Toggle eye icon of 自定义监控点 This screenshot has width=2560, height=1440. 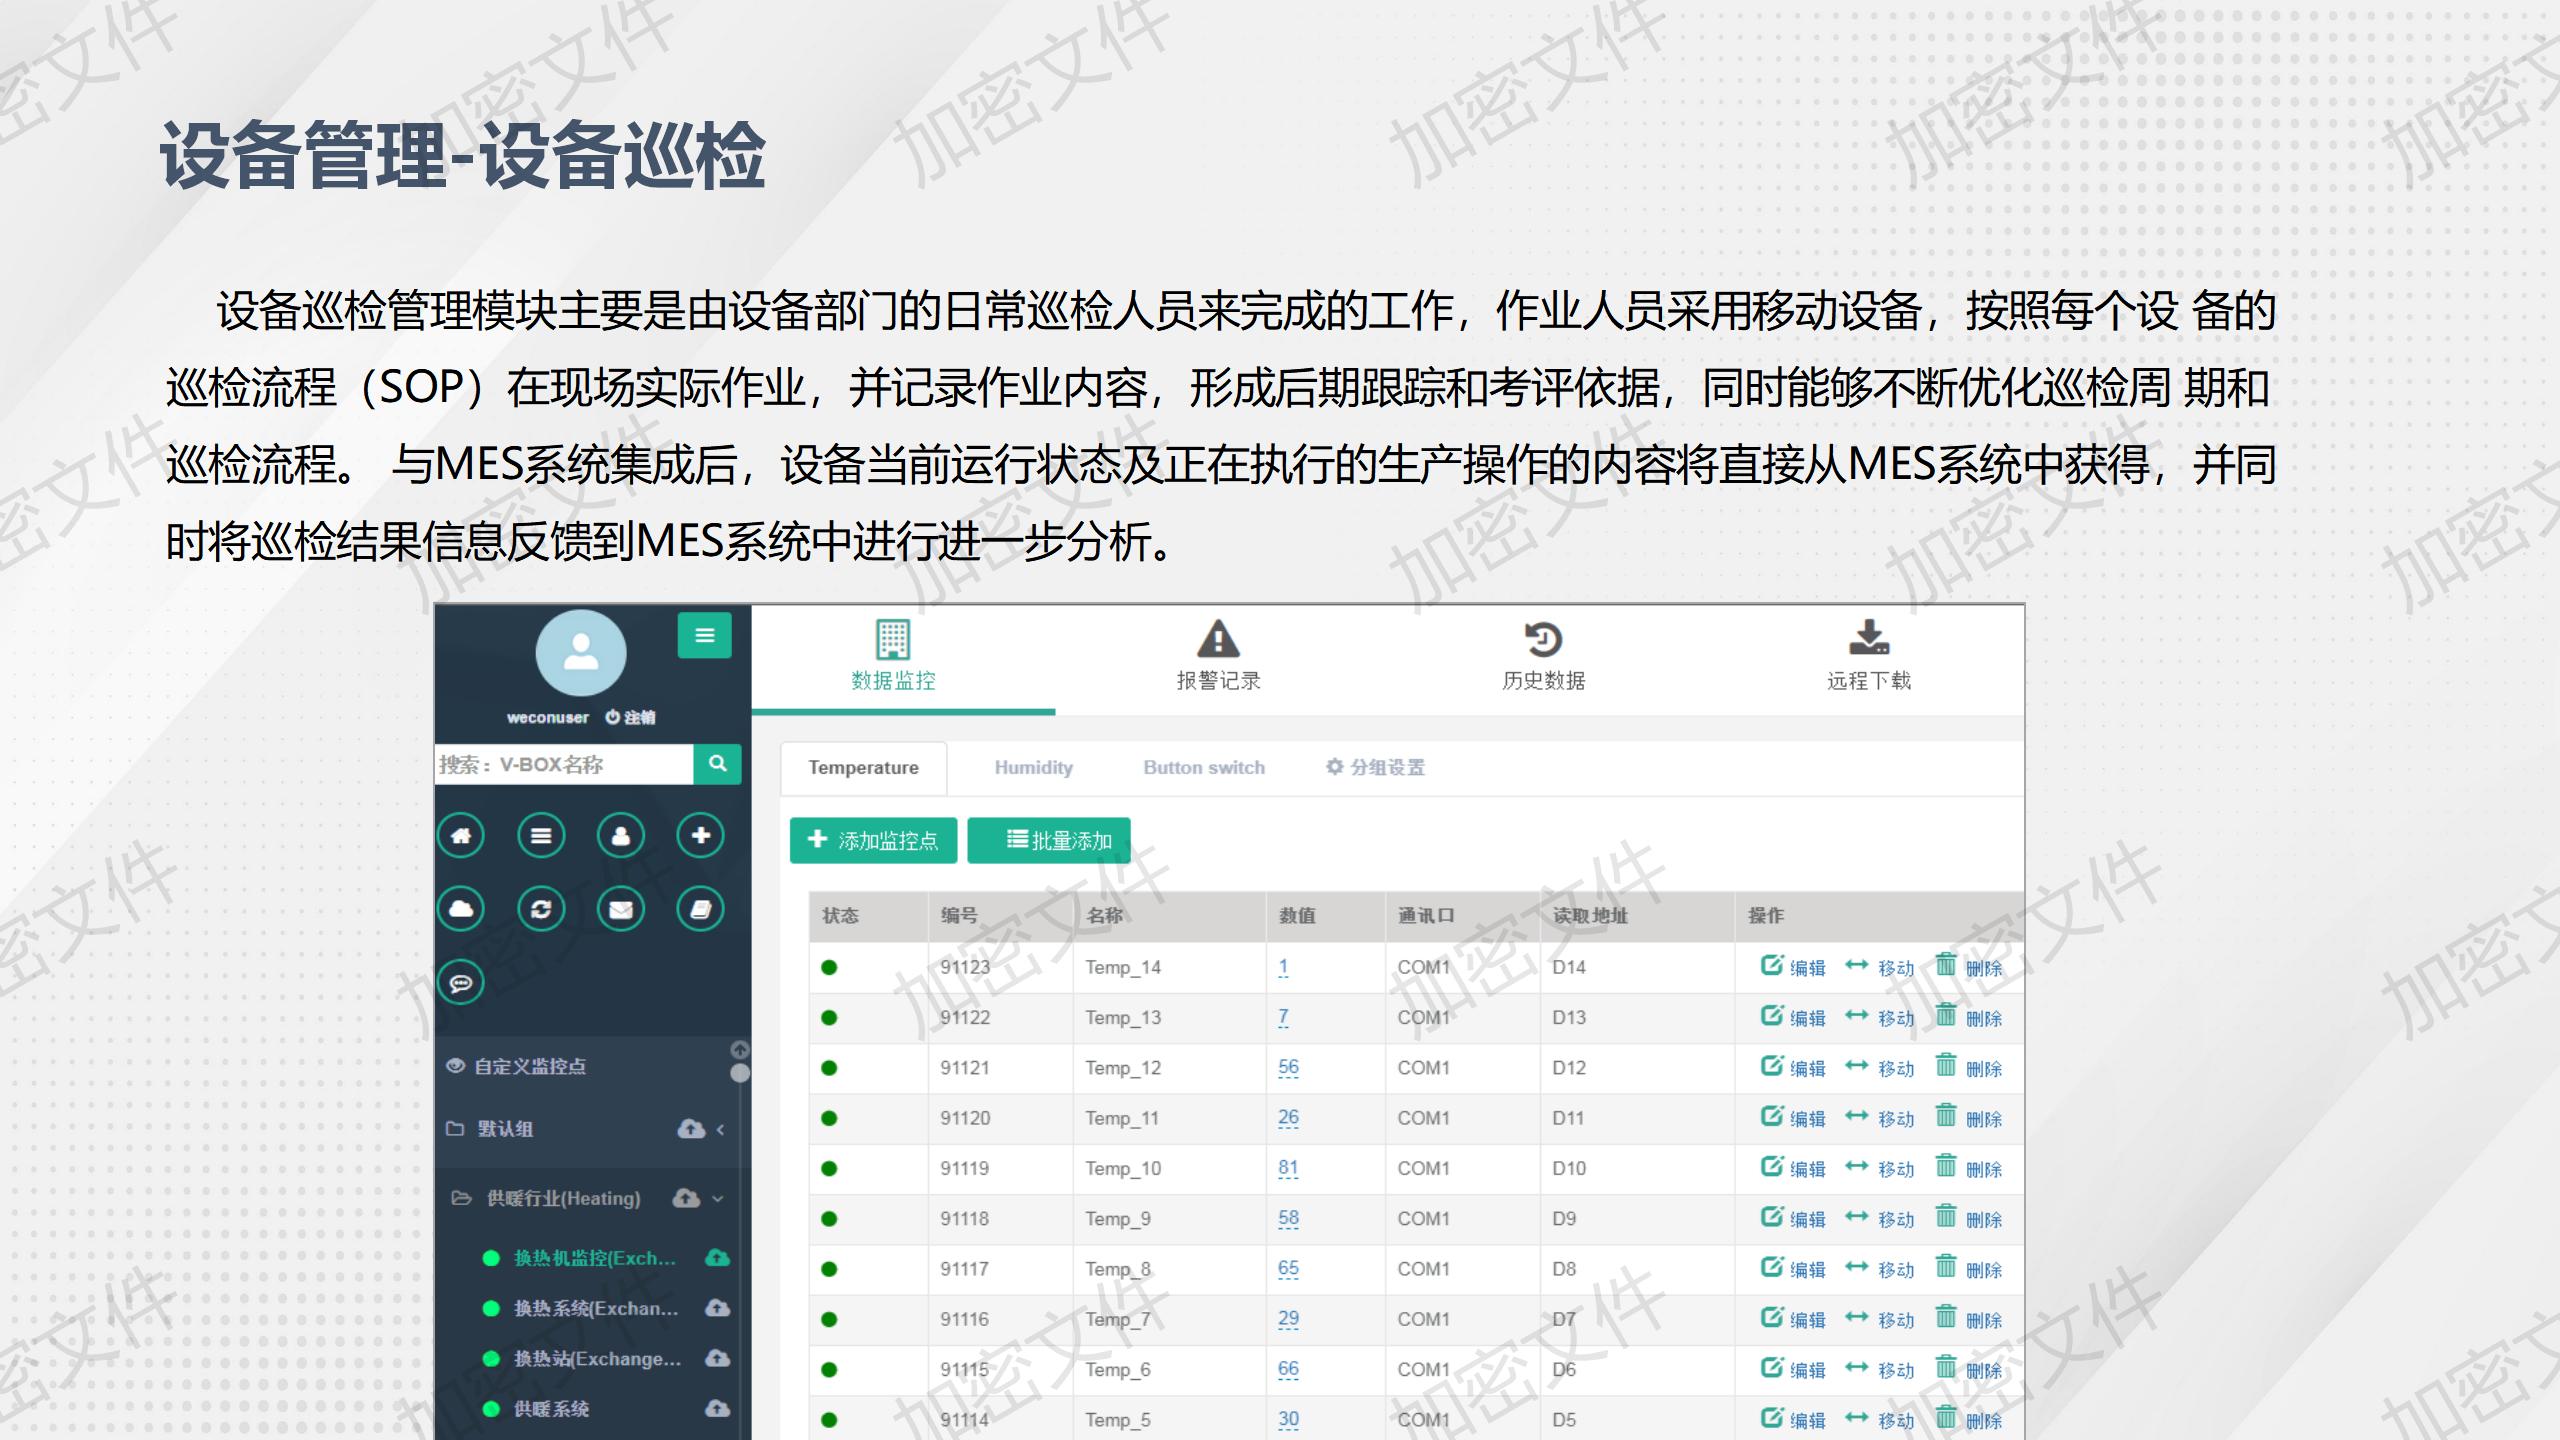456,1066
